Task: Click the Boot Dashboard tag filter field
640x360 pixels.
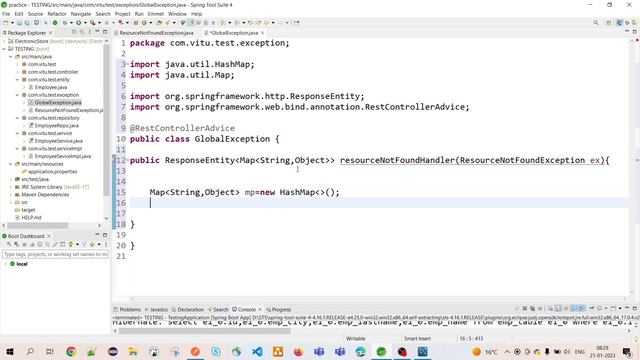Action: tap(55, 254)
